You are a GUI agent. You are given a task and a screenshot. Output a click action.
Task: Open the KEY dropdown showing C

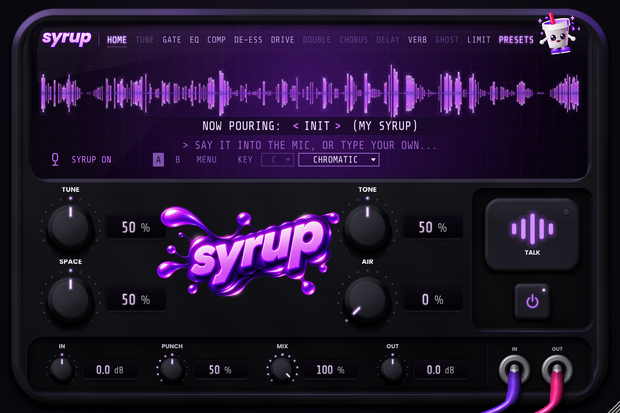[277, 160]
